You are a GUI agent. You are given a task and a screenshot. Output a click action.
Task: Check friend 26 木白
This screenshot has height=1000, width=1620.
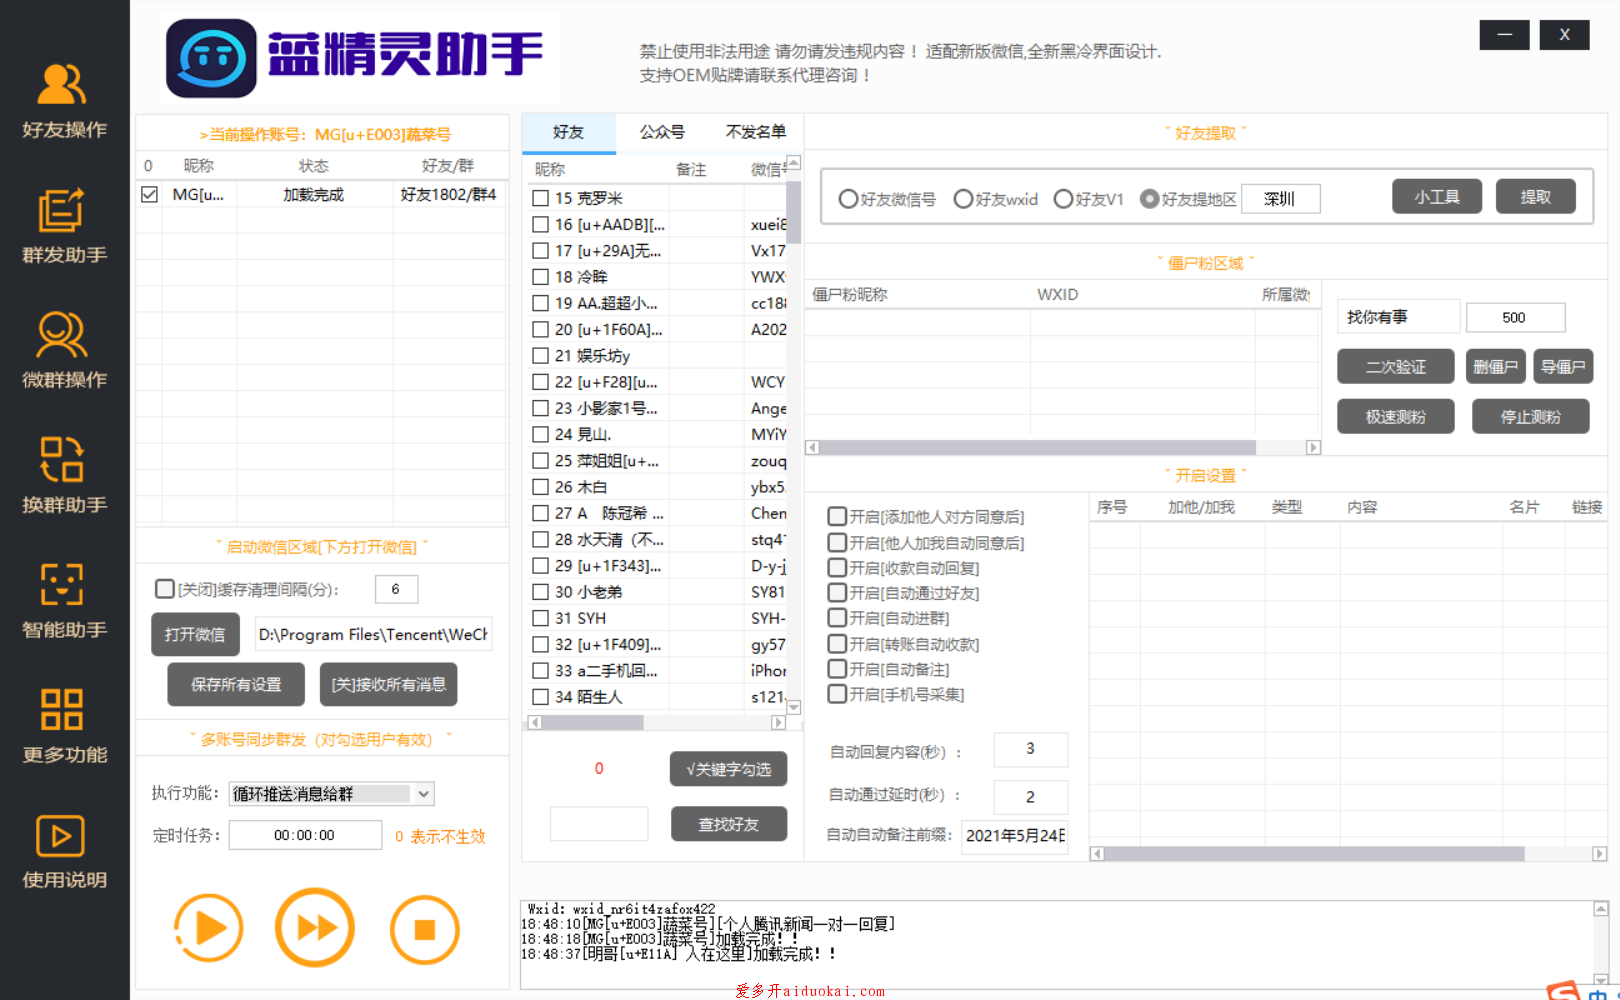point(540,487)
